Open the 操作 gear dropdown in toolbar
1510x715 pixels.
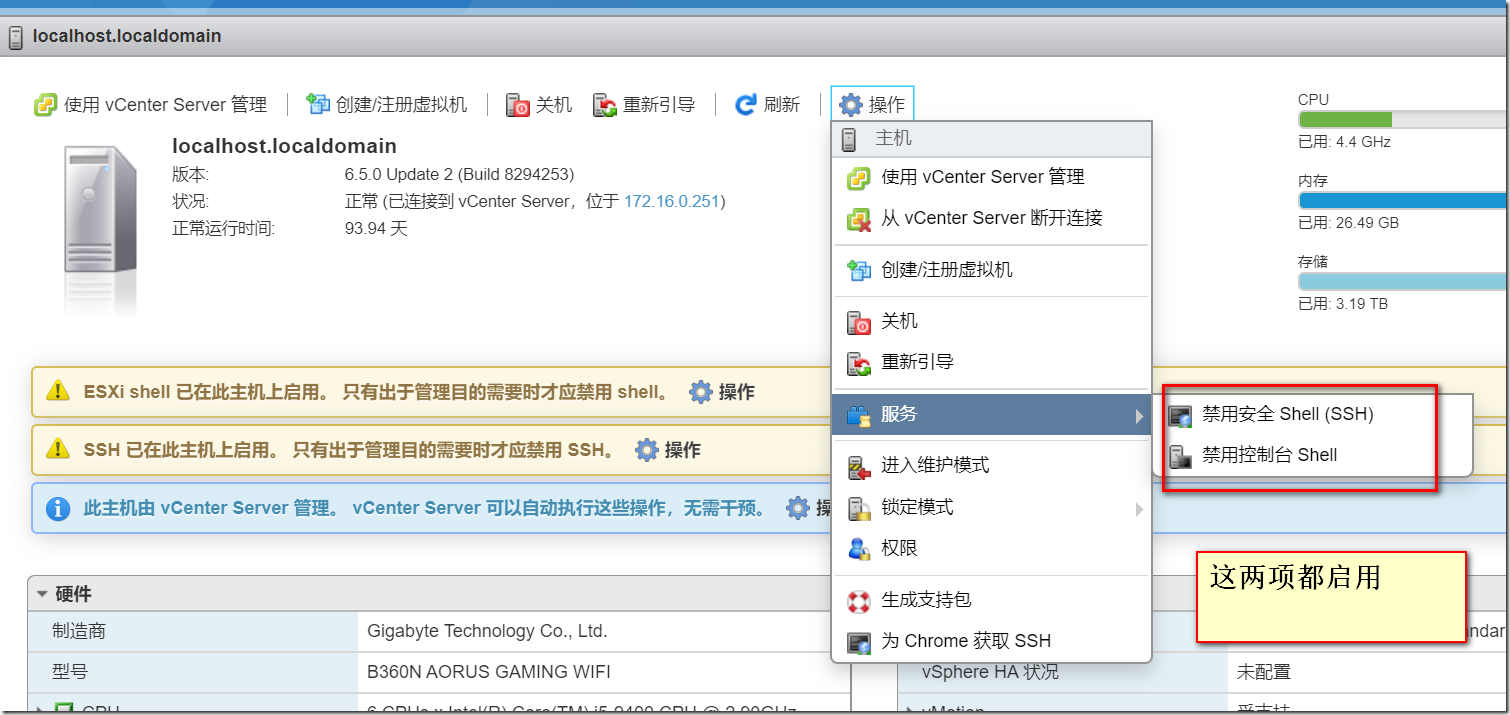click(872, 105)
